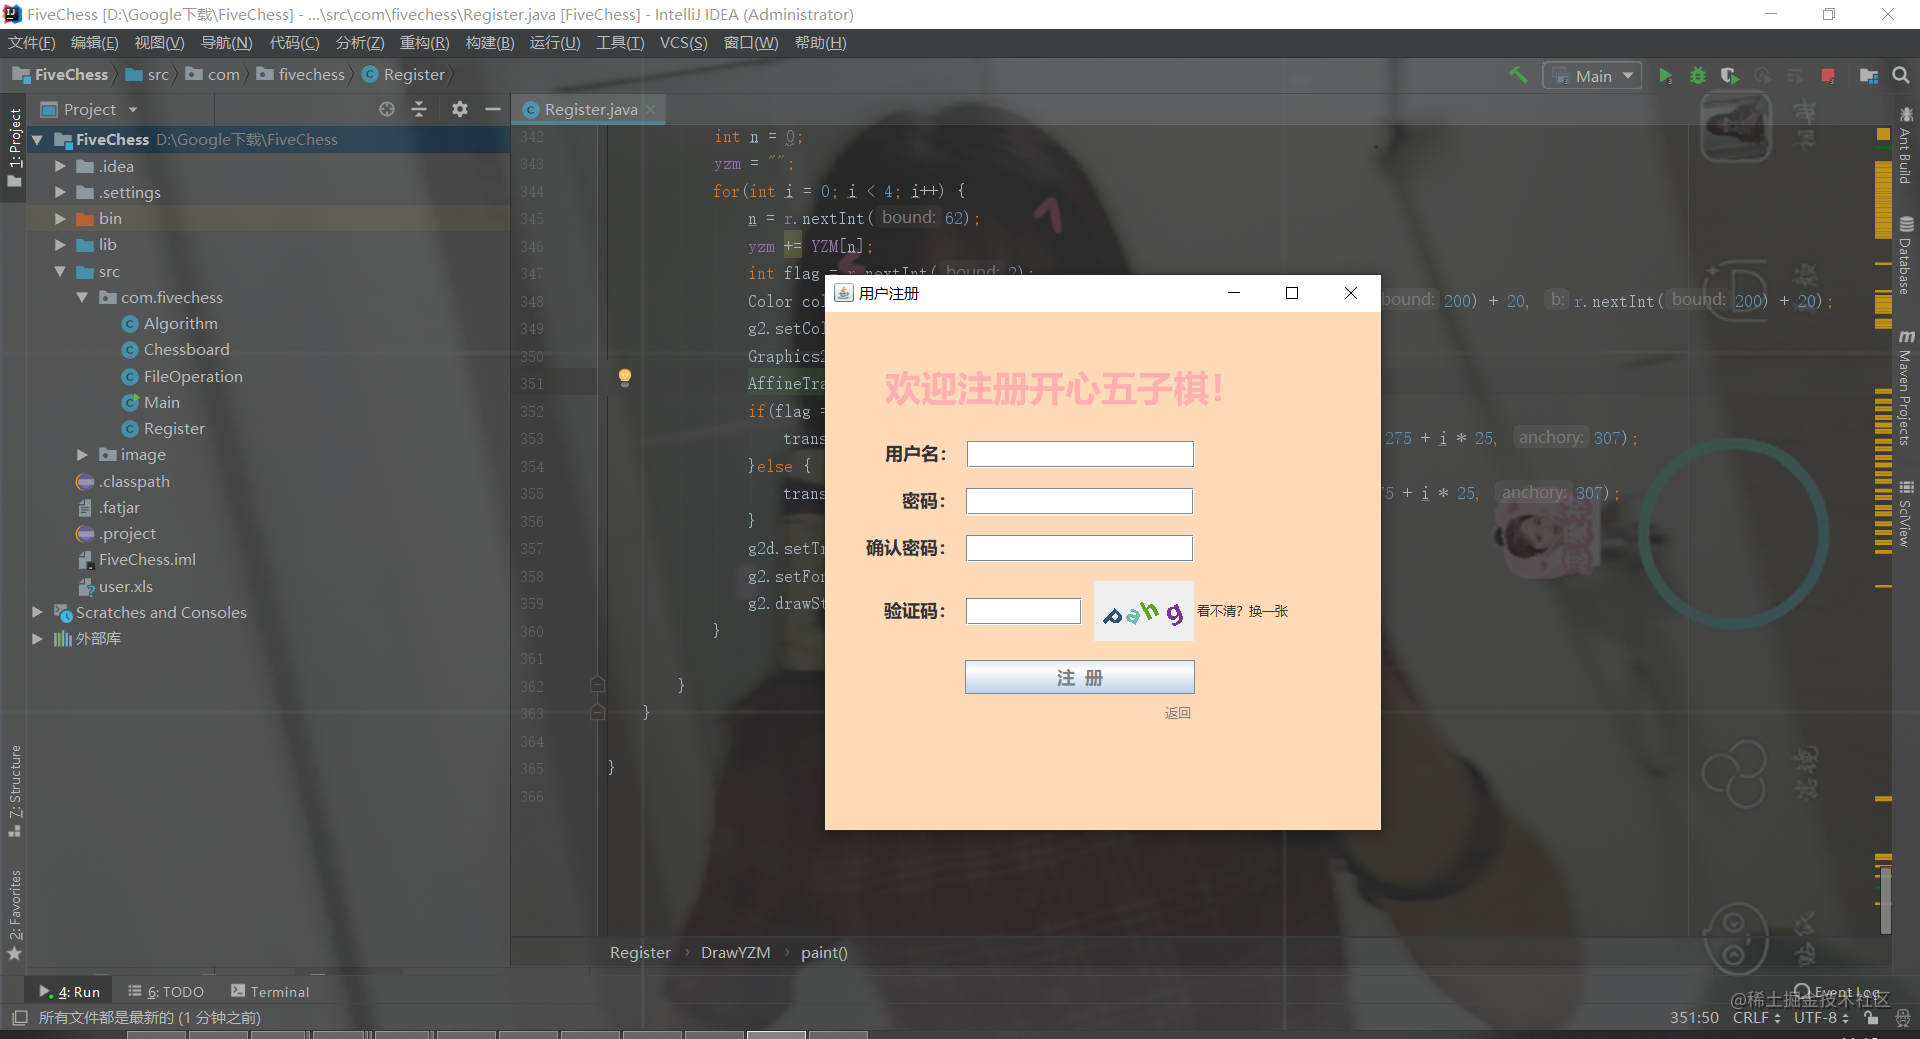Select .classpath file in tree
This screenshot has width=1920, height=1039.
coord(133,481)
